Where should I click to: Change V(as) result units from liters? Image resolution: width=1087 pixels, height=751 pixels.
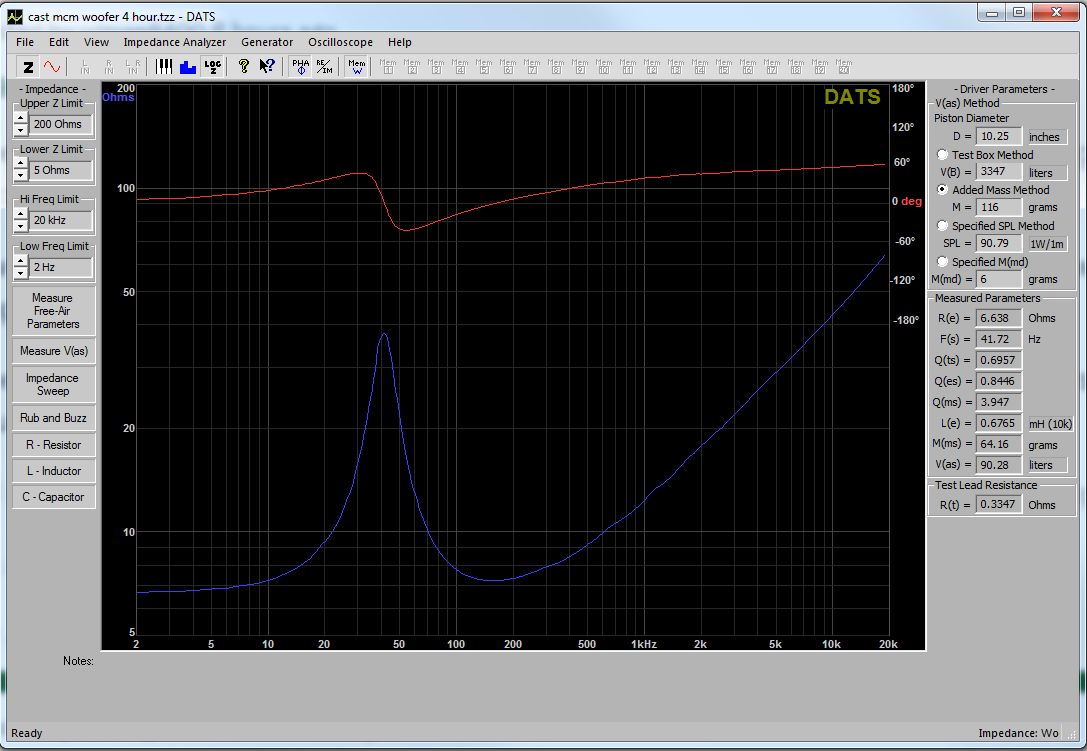(1046, 465)
